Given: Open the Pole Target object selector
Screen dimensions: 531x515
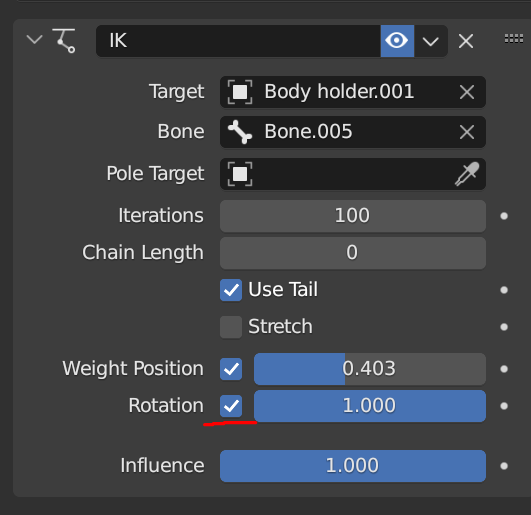Looking at the screenshot, I should 353,174.
